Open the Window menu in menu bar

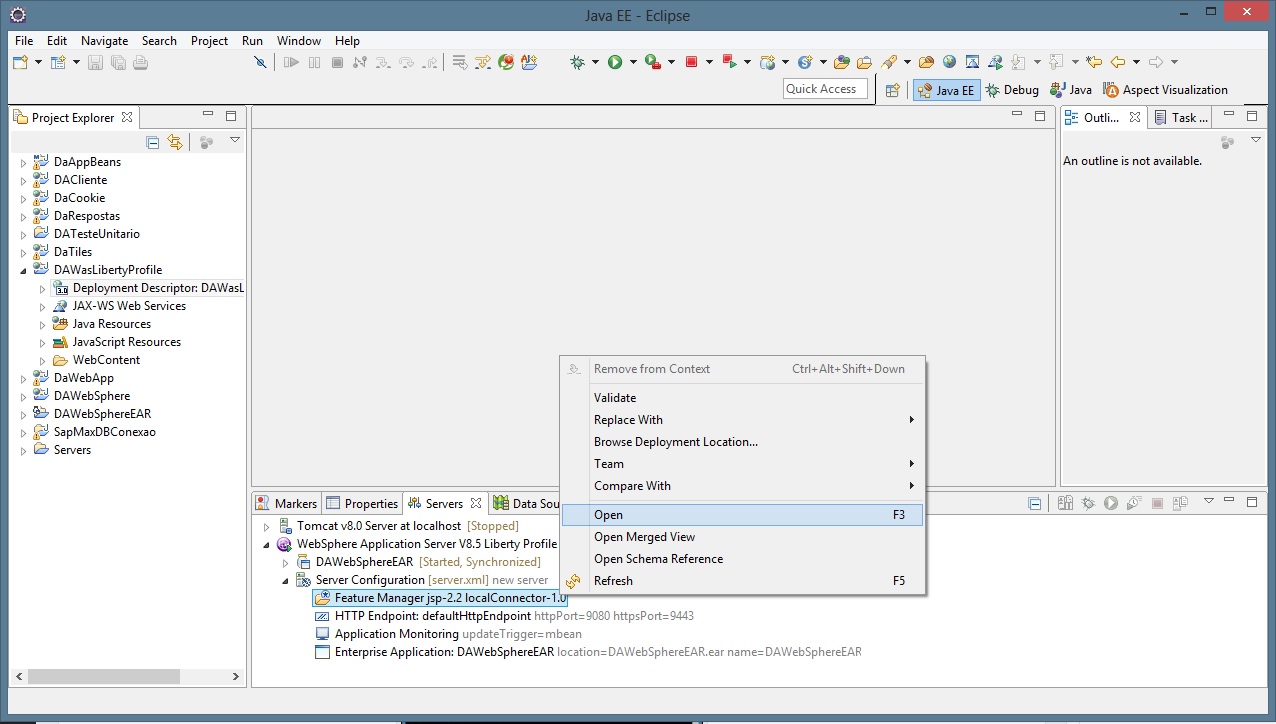tap(298, 41)
